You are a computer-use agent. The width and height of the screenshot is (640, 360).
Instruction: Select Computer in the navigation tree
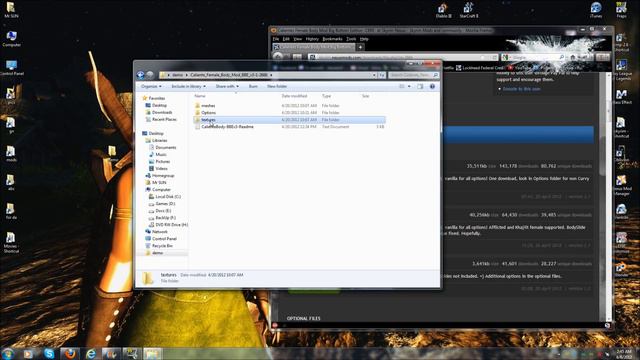(x=161, y=190)
